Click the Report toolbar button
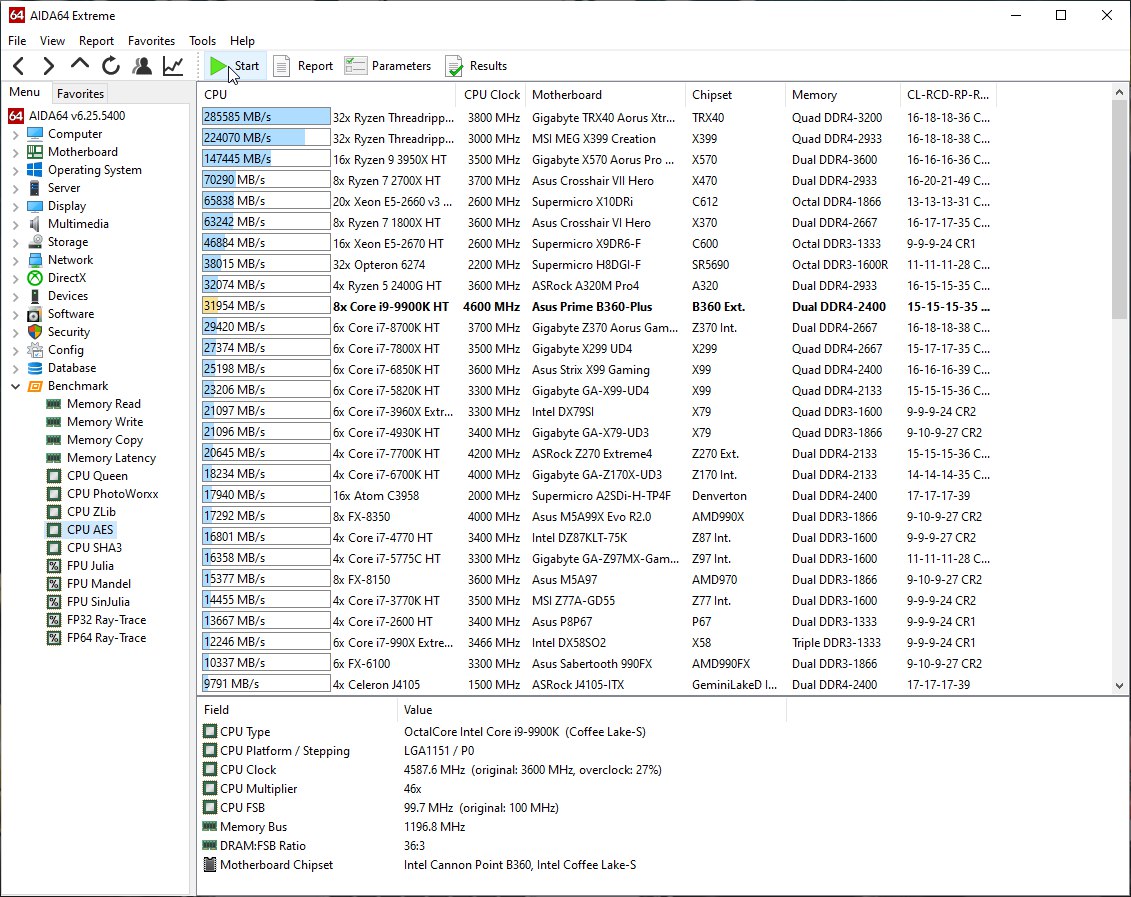The image size is (1131, 897). coord(304,66)
